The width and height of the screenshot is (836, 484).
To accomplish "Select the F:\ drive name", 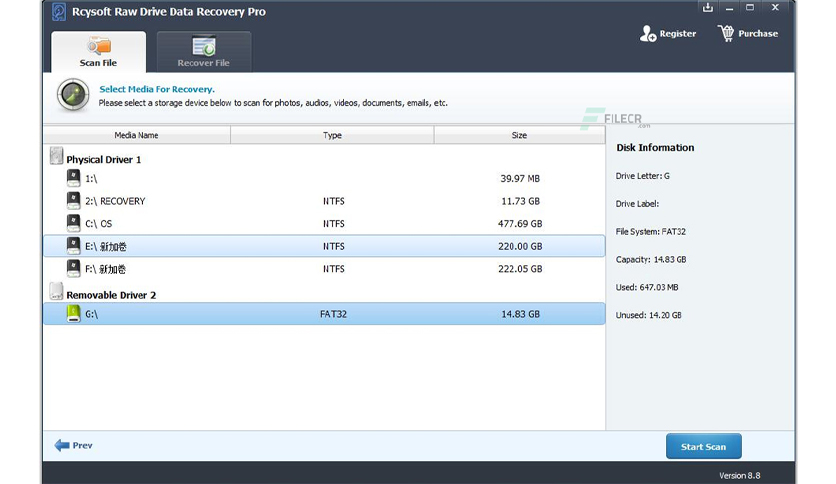I will click(106, 269).
